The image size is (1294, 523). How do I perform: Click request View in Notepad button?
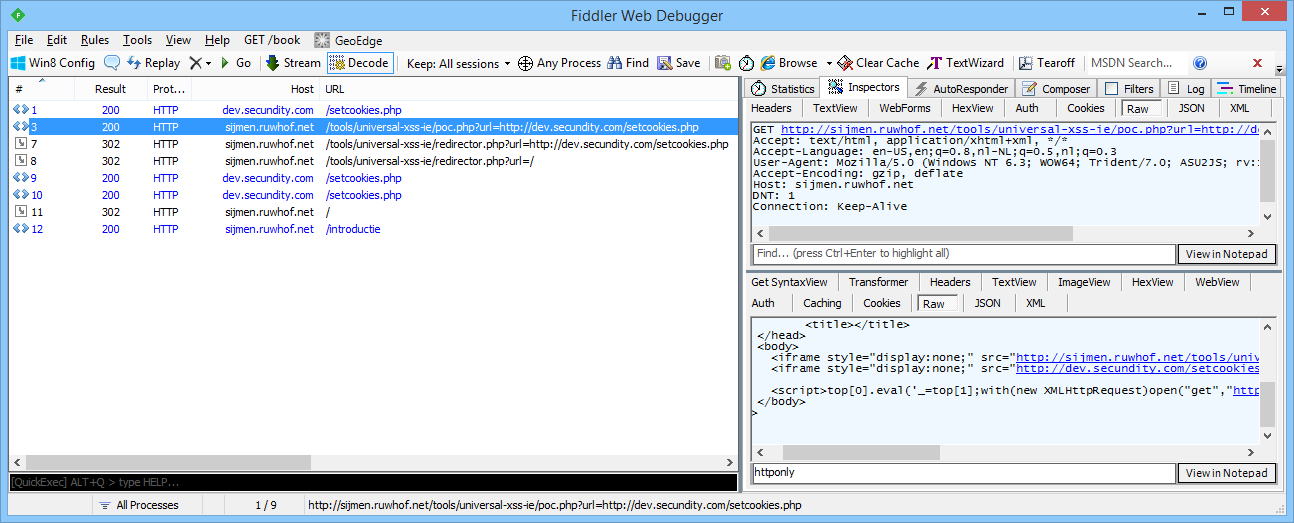[1227, 254]
